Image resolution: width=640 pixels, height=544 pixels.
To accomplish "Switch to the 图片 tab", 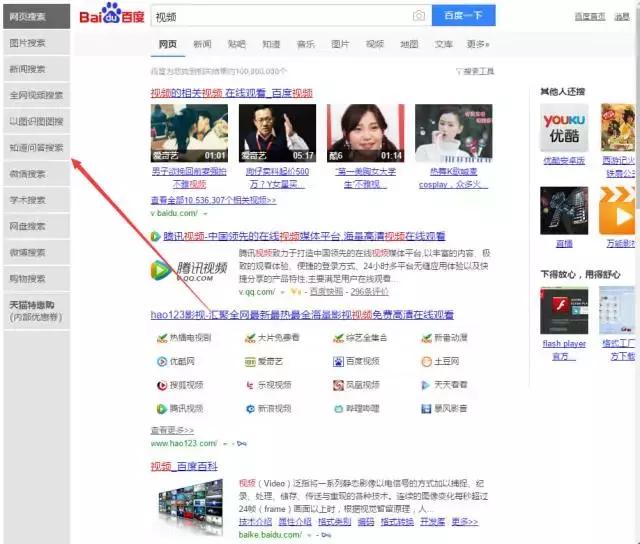I will (x=340, y=44).
